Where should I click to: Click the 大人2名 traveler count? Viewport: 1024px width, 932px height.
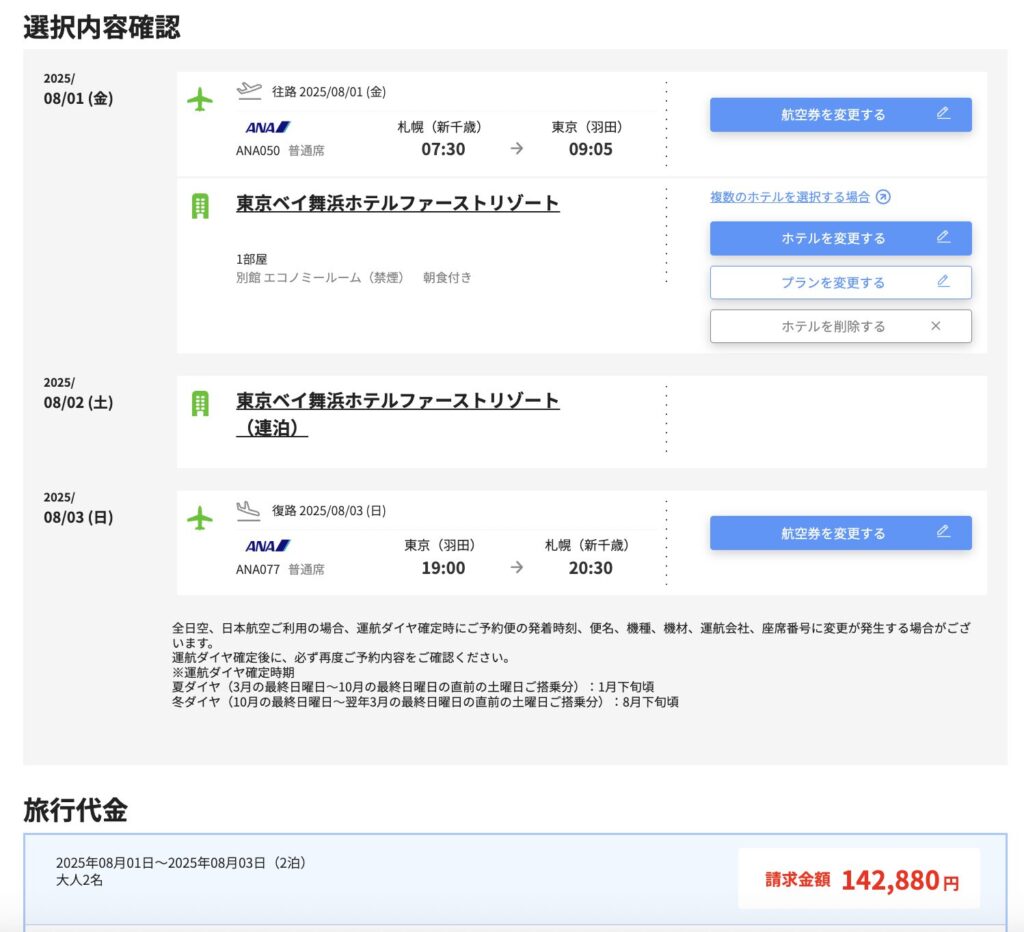pyautogui.click(x=80, y=880)
